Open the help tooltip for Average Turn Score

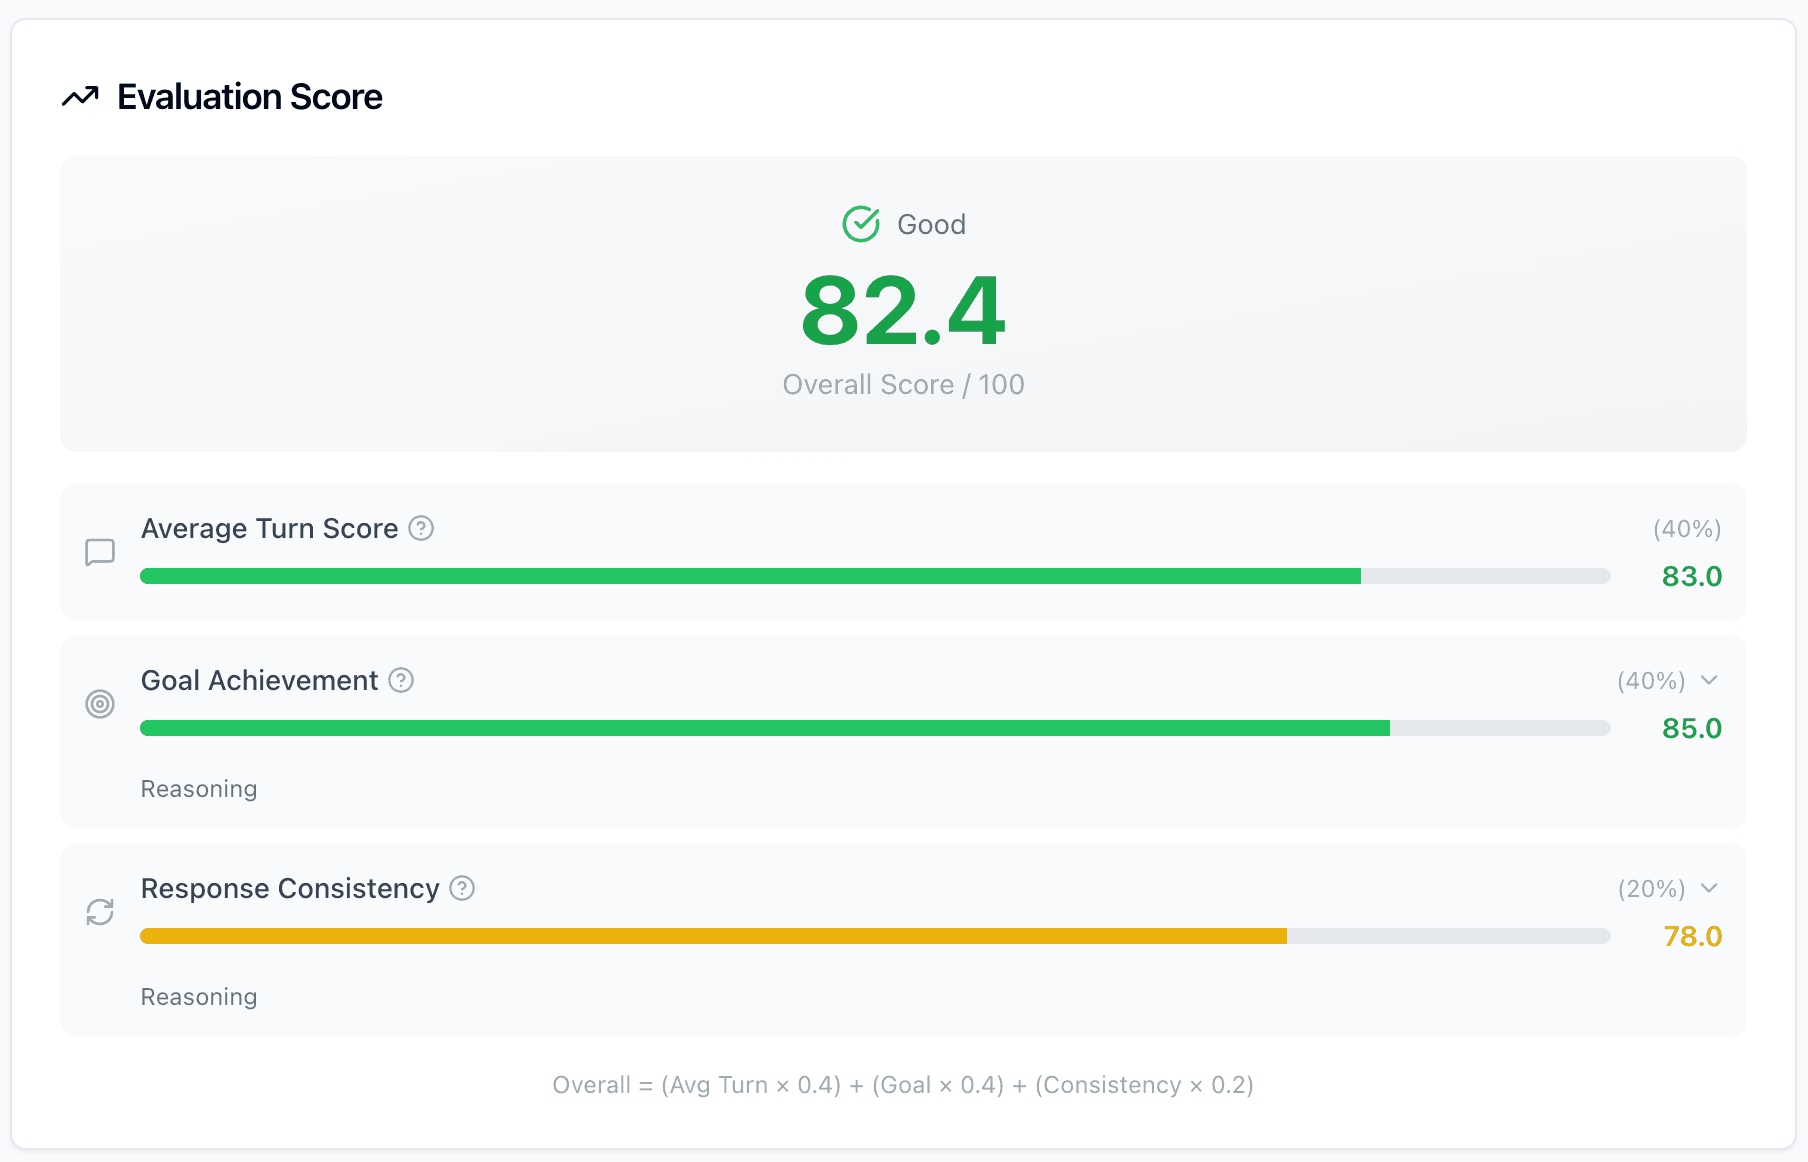coord(421,529)
